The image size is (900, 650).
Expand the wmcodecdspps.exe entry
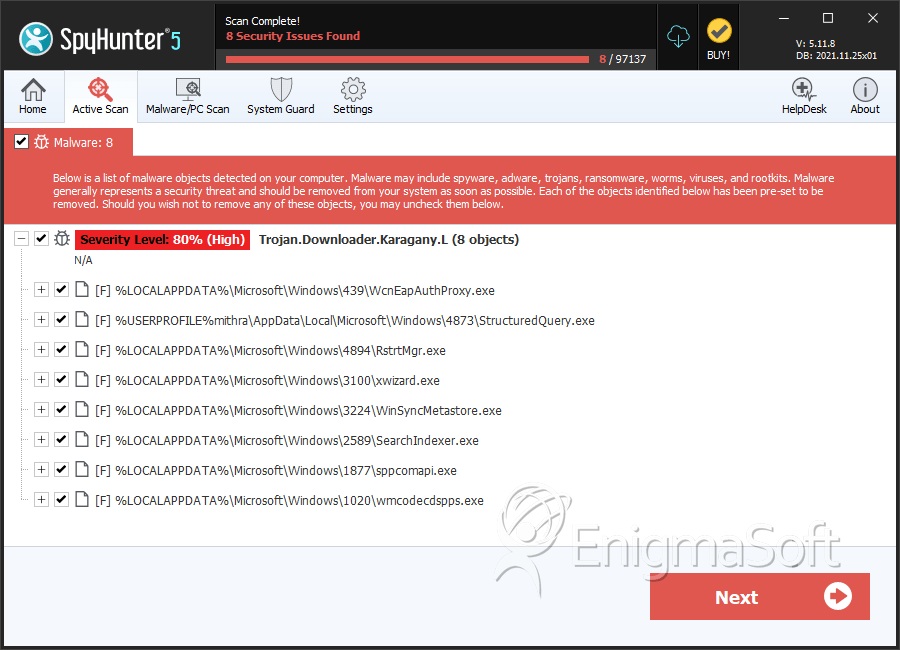[41, 500]
